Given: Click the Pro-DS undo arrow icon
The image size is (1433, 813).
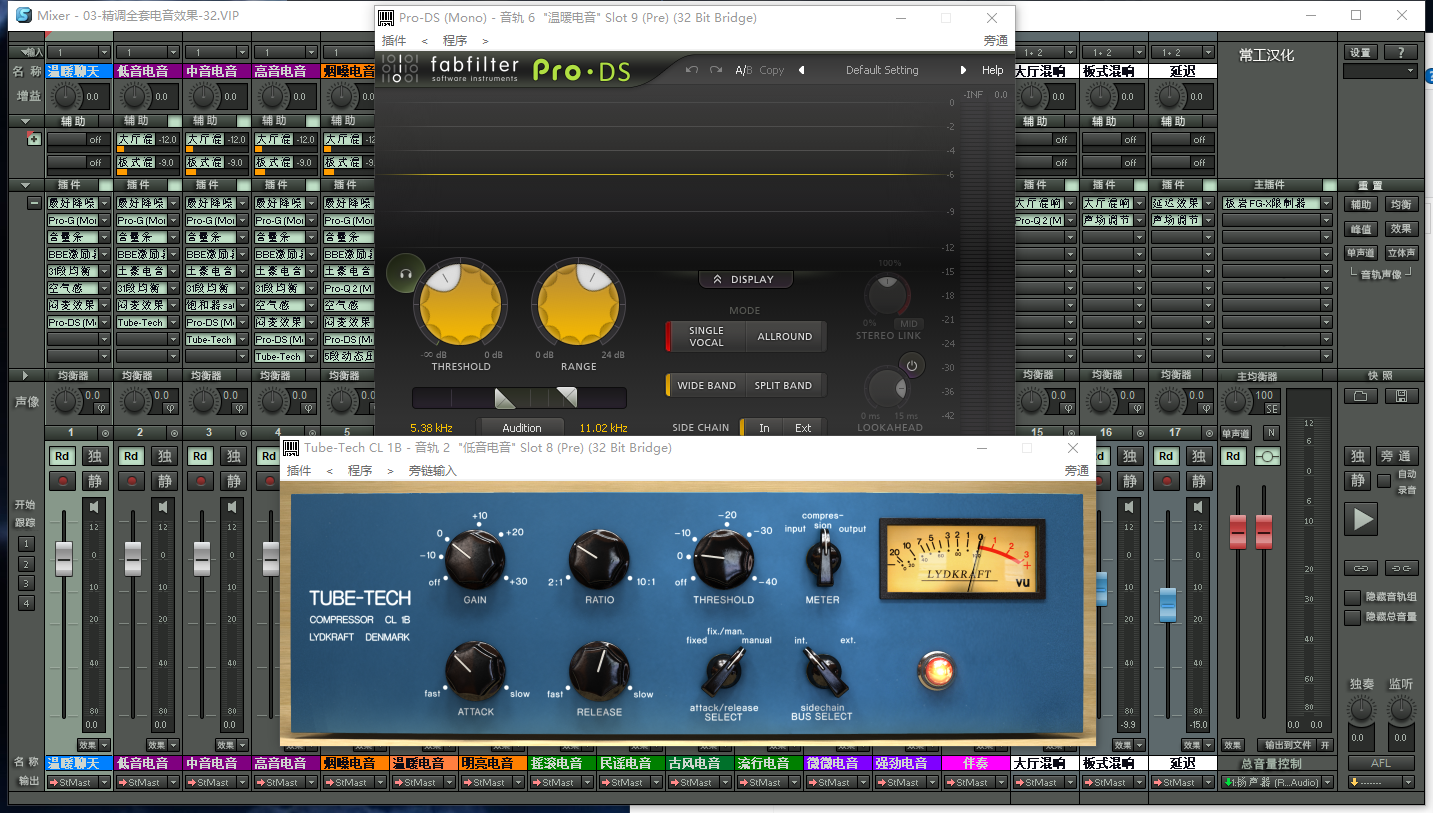Looking at the screenshot, I should (x=692, y=70).
